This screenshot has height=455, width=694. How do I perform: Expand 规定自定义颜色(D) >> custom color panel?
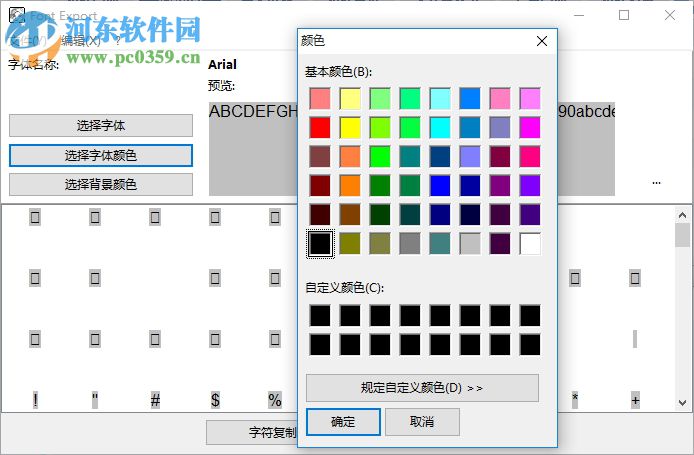click(422, 388)
